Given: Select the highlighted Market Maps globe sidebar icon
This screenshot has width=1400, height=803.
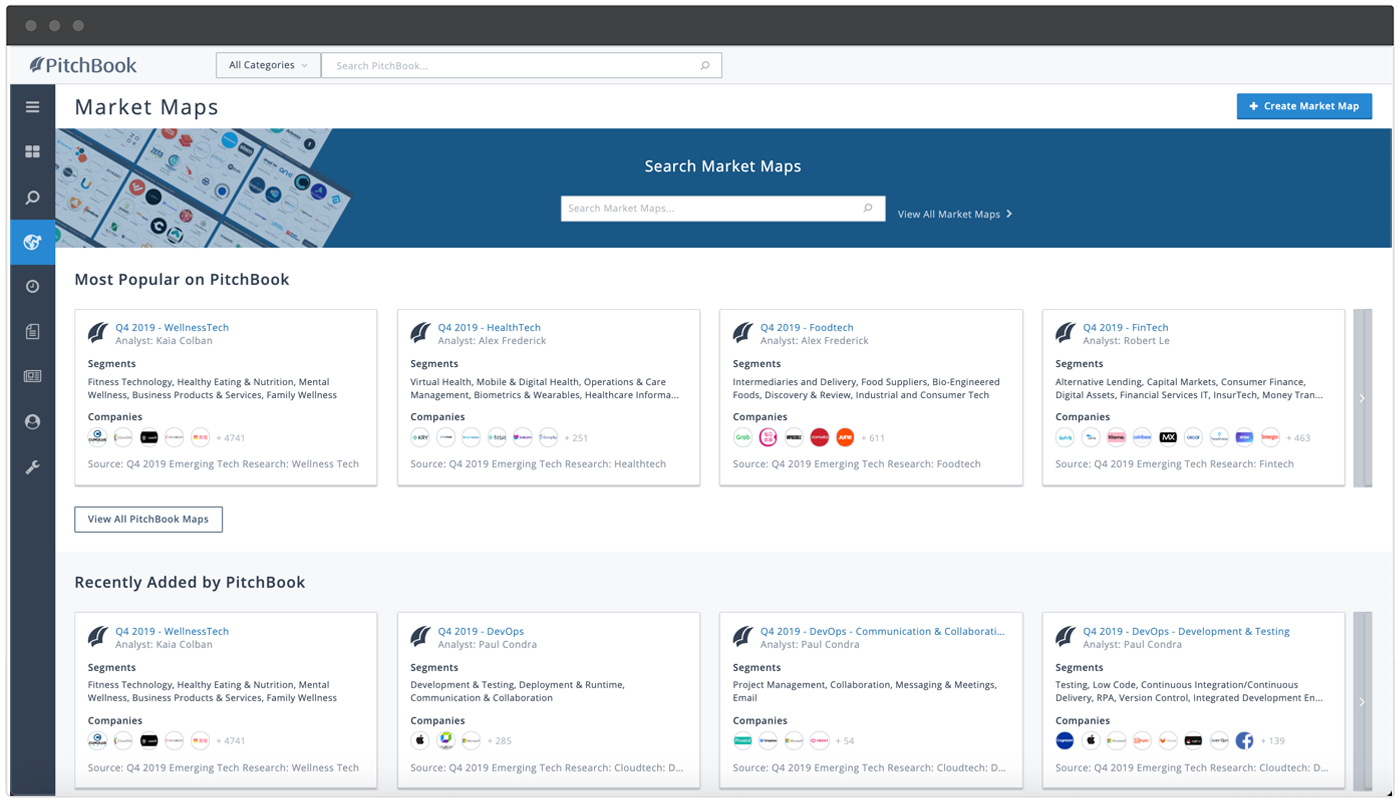Looking at the screenshot, I should [32, 242].
